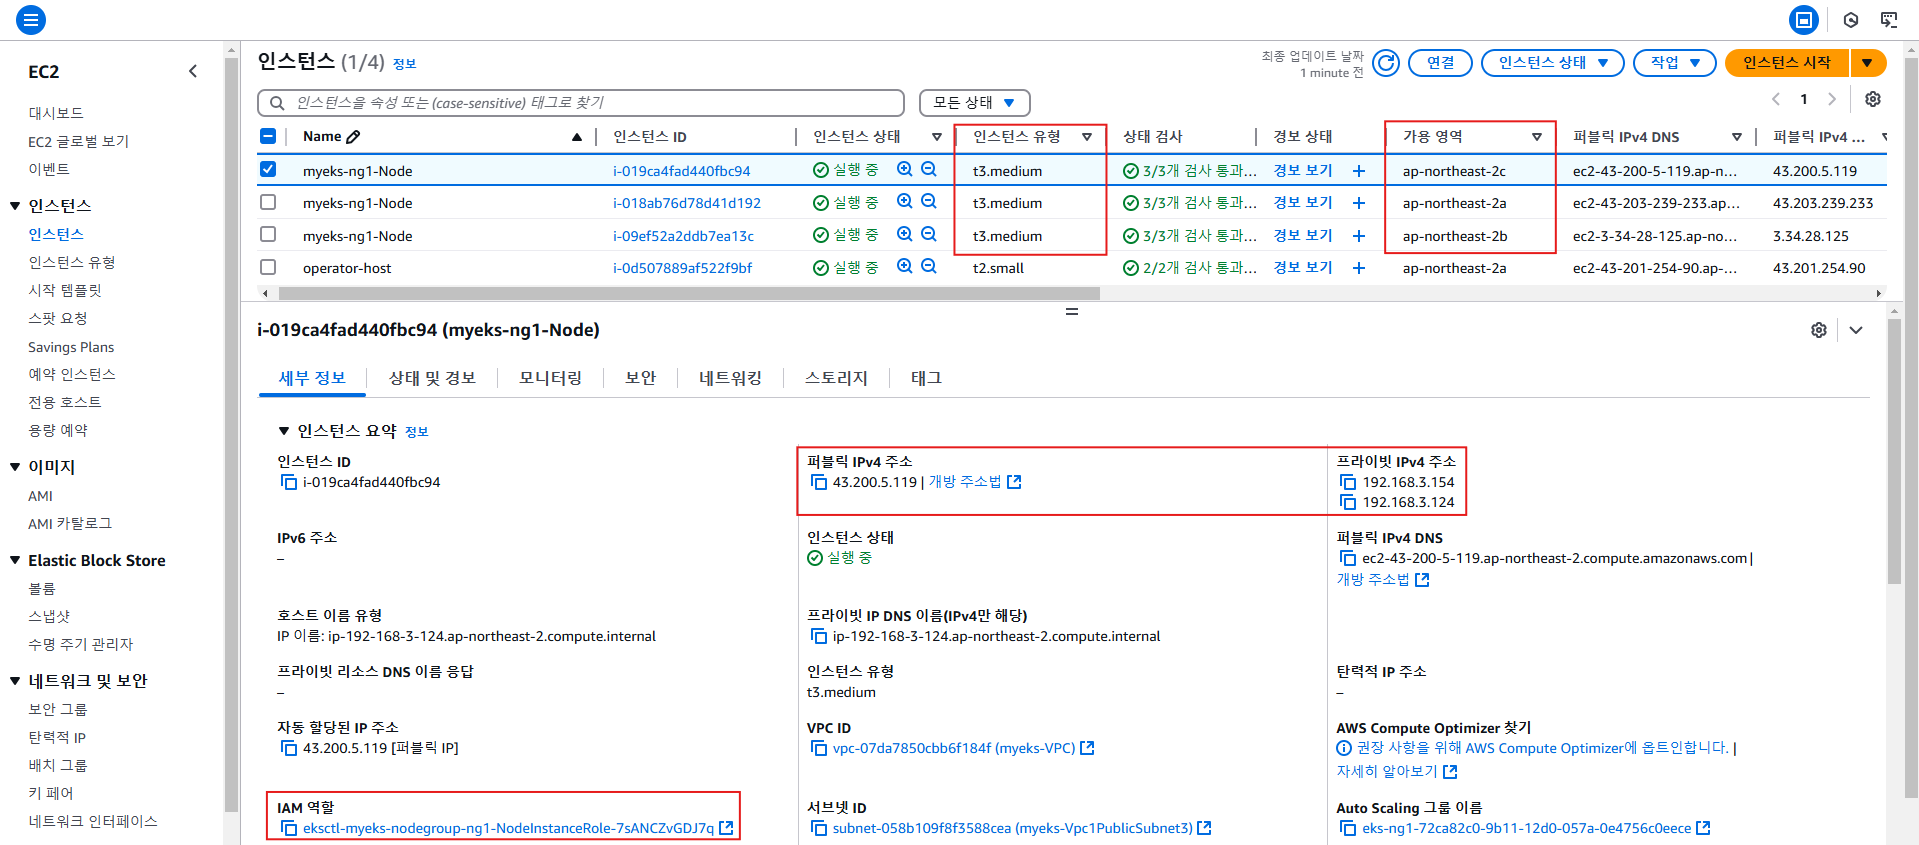
Task: Zoom in on i-019ca4fad440fbc94 state
Action: (905, 170)
